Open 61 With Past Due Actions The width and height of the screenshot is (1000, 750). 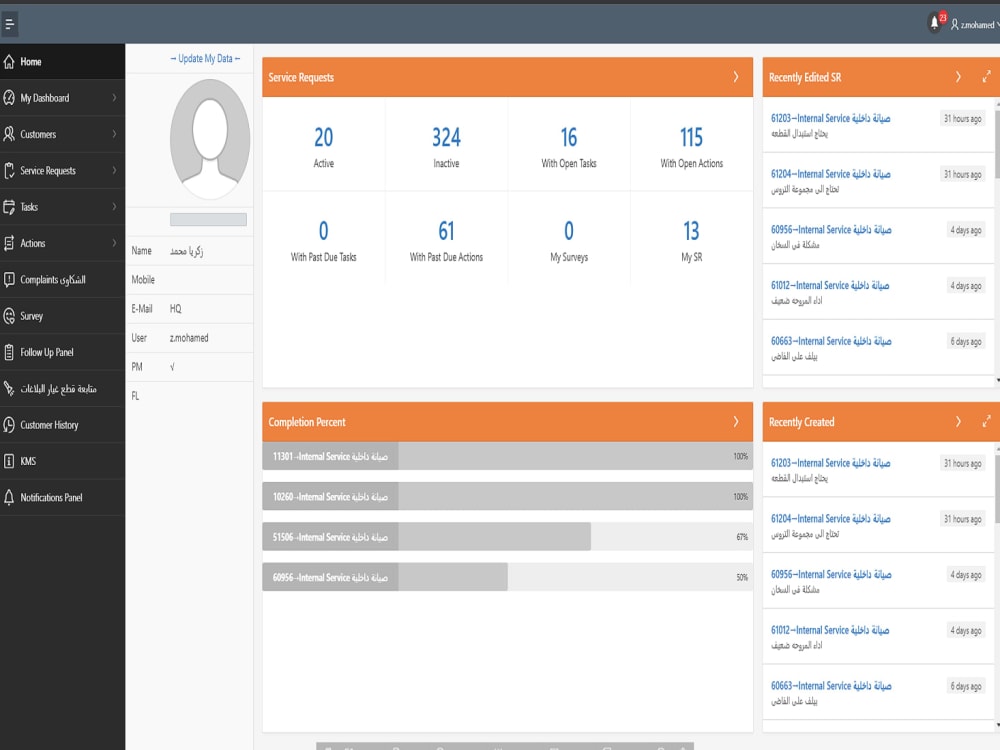pyautogui.click(x=446, y=240)
